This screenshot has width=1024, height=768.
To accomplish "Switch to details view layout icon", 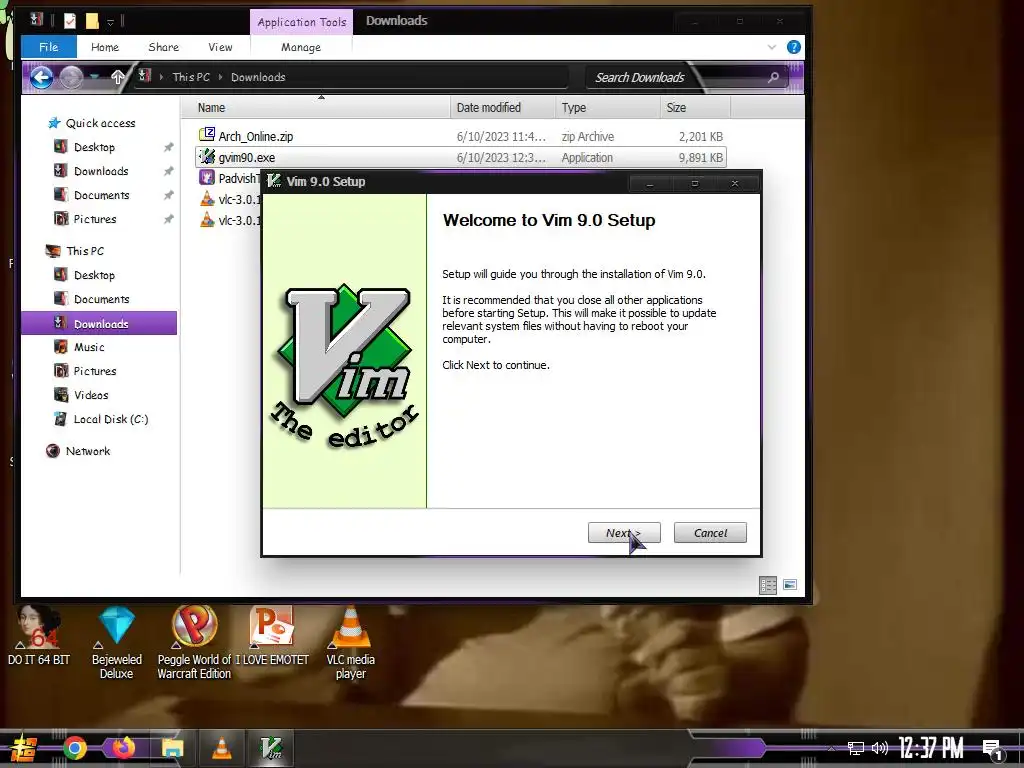I will pyautogui.click(x=768, y=585).
